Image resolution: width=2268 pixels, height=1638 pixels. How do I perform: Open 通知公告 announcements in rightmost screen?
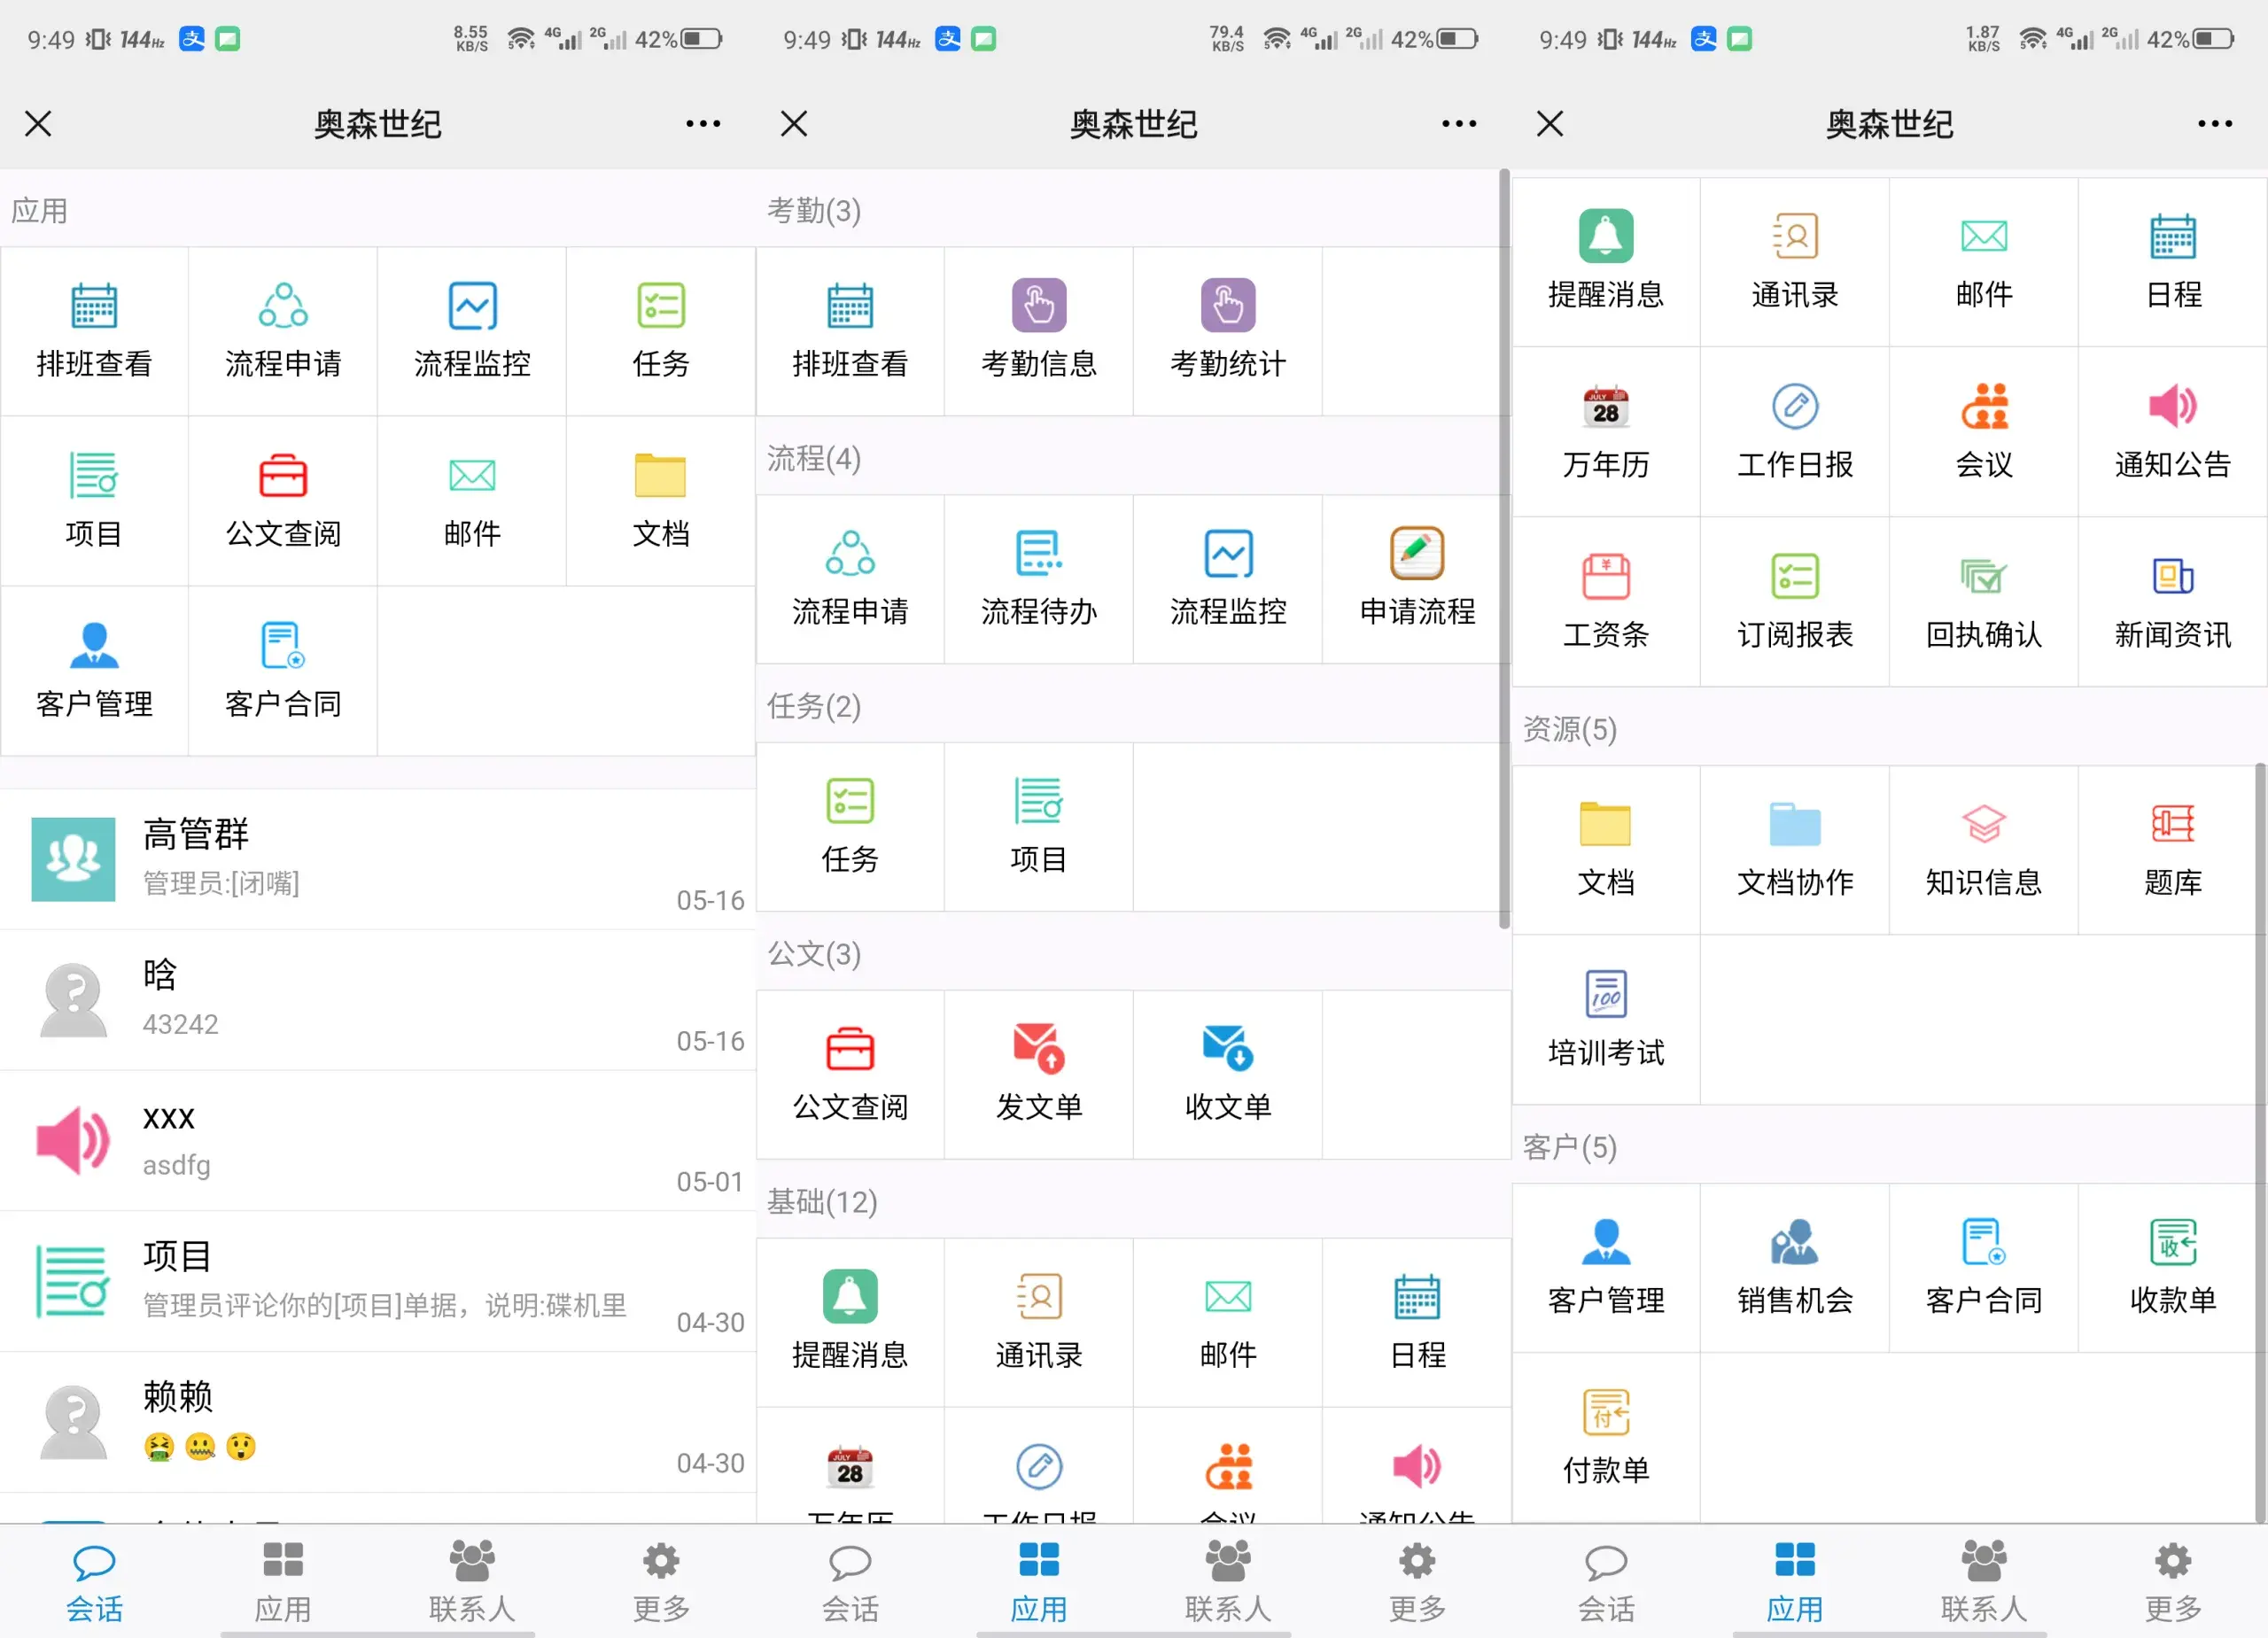tap(2172, 432)
